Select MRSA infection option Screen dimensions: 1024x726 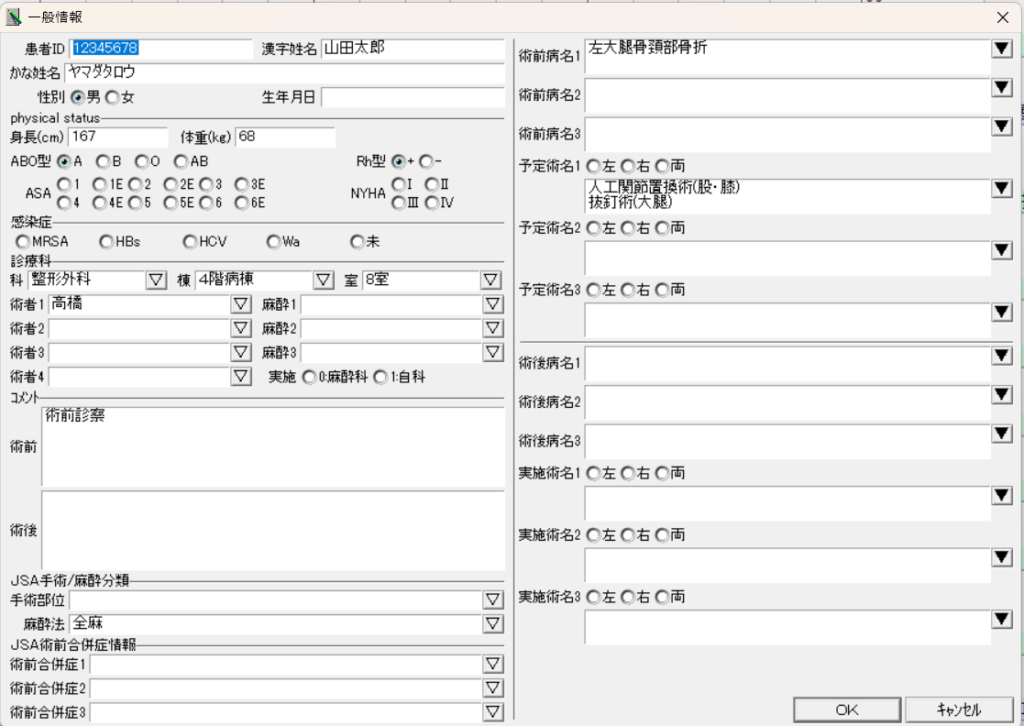click(23, 241)
